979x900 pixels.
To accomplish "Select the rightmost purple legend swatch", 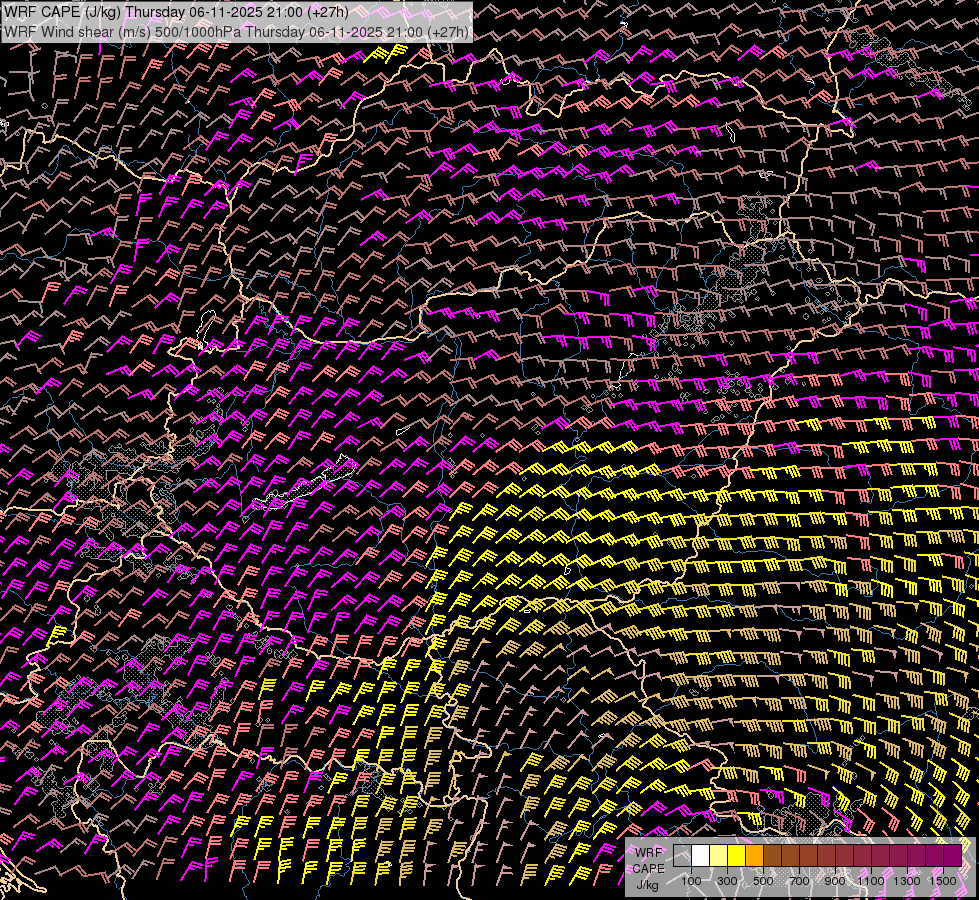I will click(x=952, y=856).
